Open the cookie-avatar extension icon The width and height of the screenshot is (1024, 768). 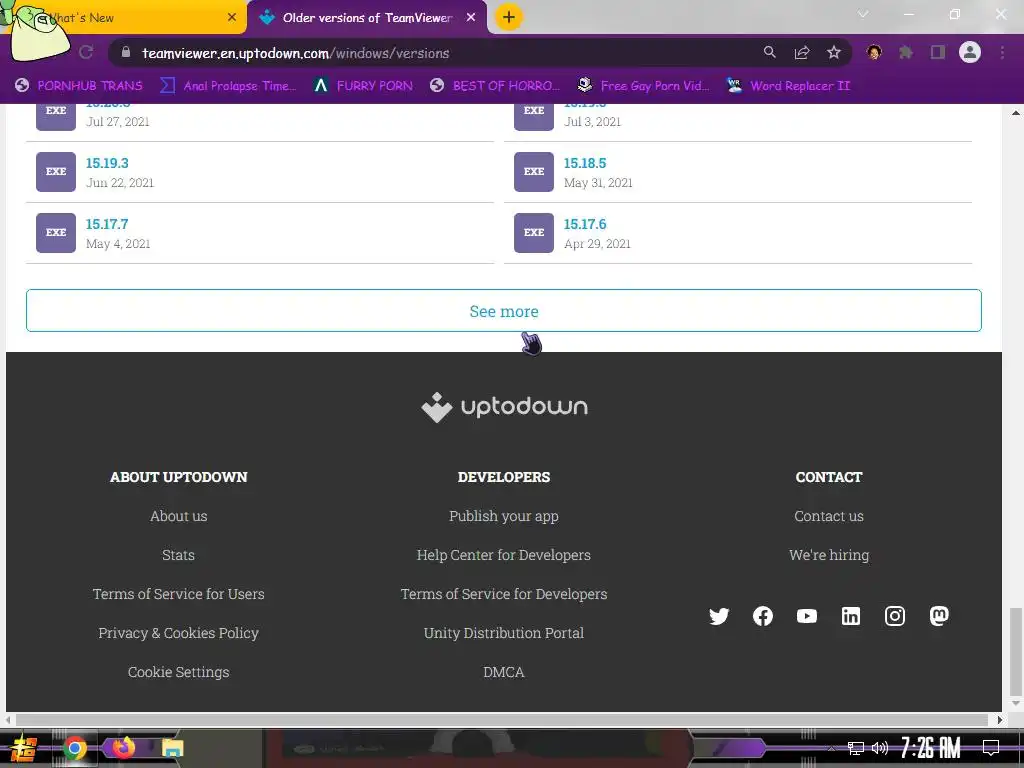click(874, 52)
